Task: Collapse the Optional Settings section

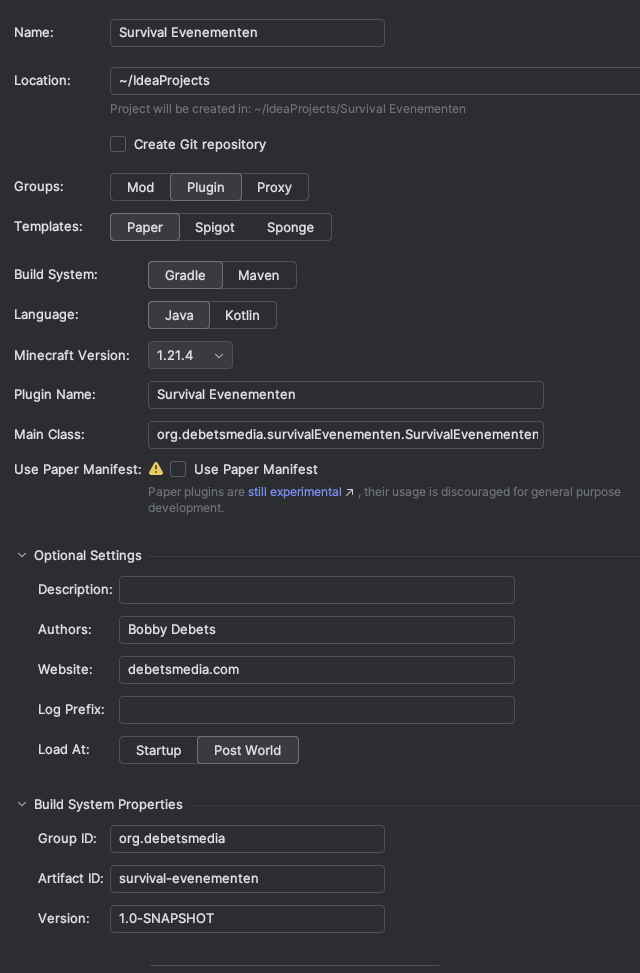Action: click(22, 555)
